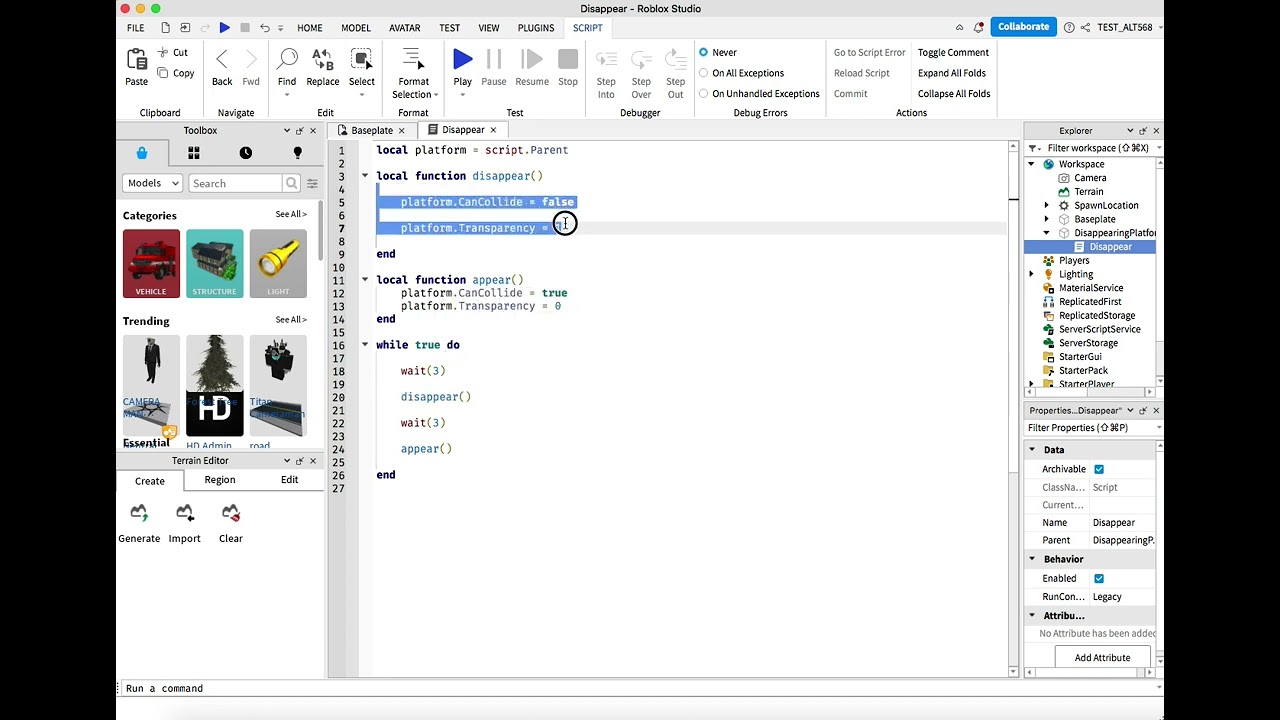The height and width of the screenshot is (720, 1280).
Task: Switch to the AVATAR ribbon tab
Action: (404, 28)
